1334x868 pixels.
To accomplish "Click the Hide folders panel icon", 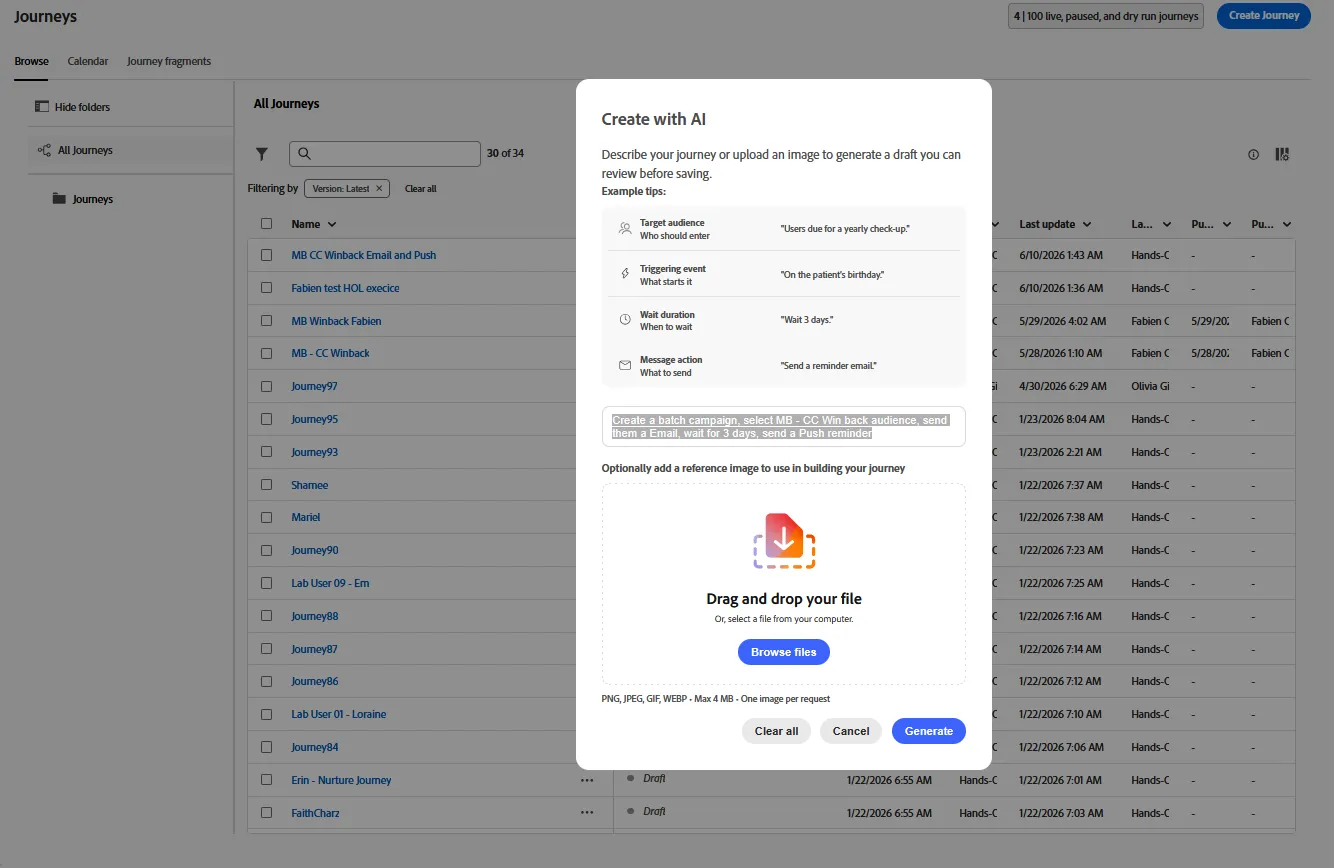I will 42,106.
